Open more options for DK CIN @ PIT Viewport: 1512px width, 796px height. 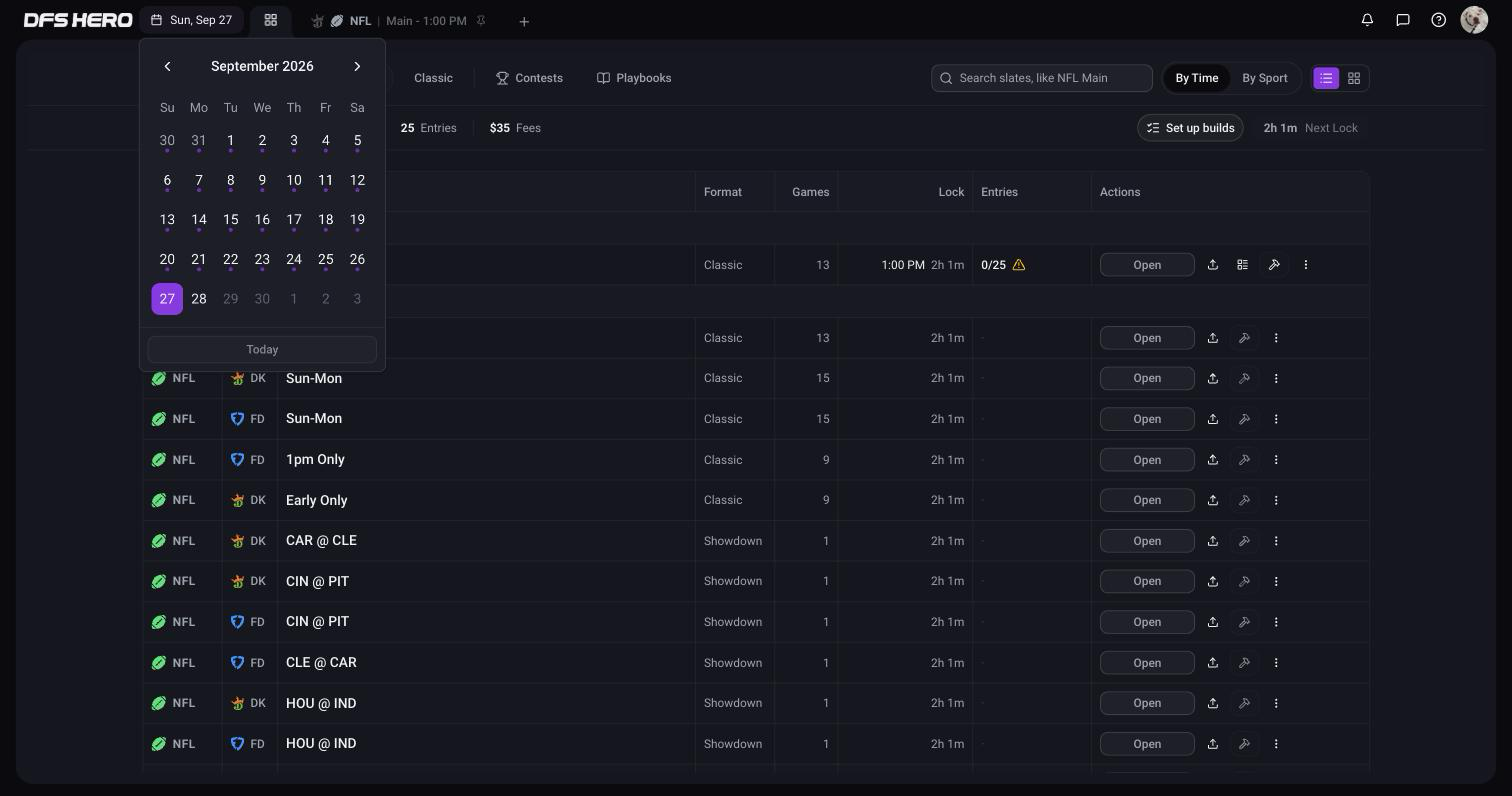(x=1276, y=581)
